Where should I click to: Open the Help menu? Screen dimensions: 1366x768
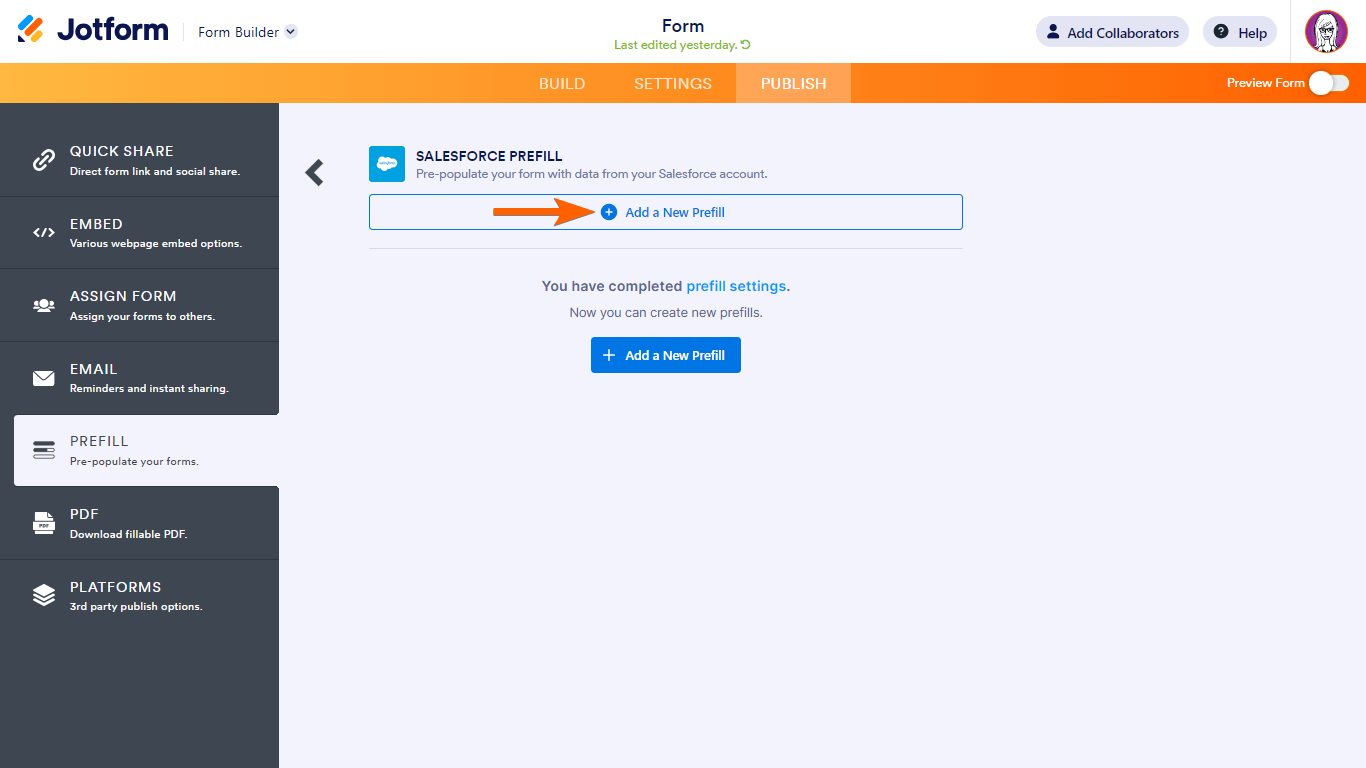click(1240, 32)
